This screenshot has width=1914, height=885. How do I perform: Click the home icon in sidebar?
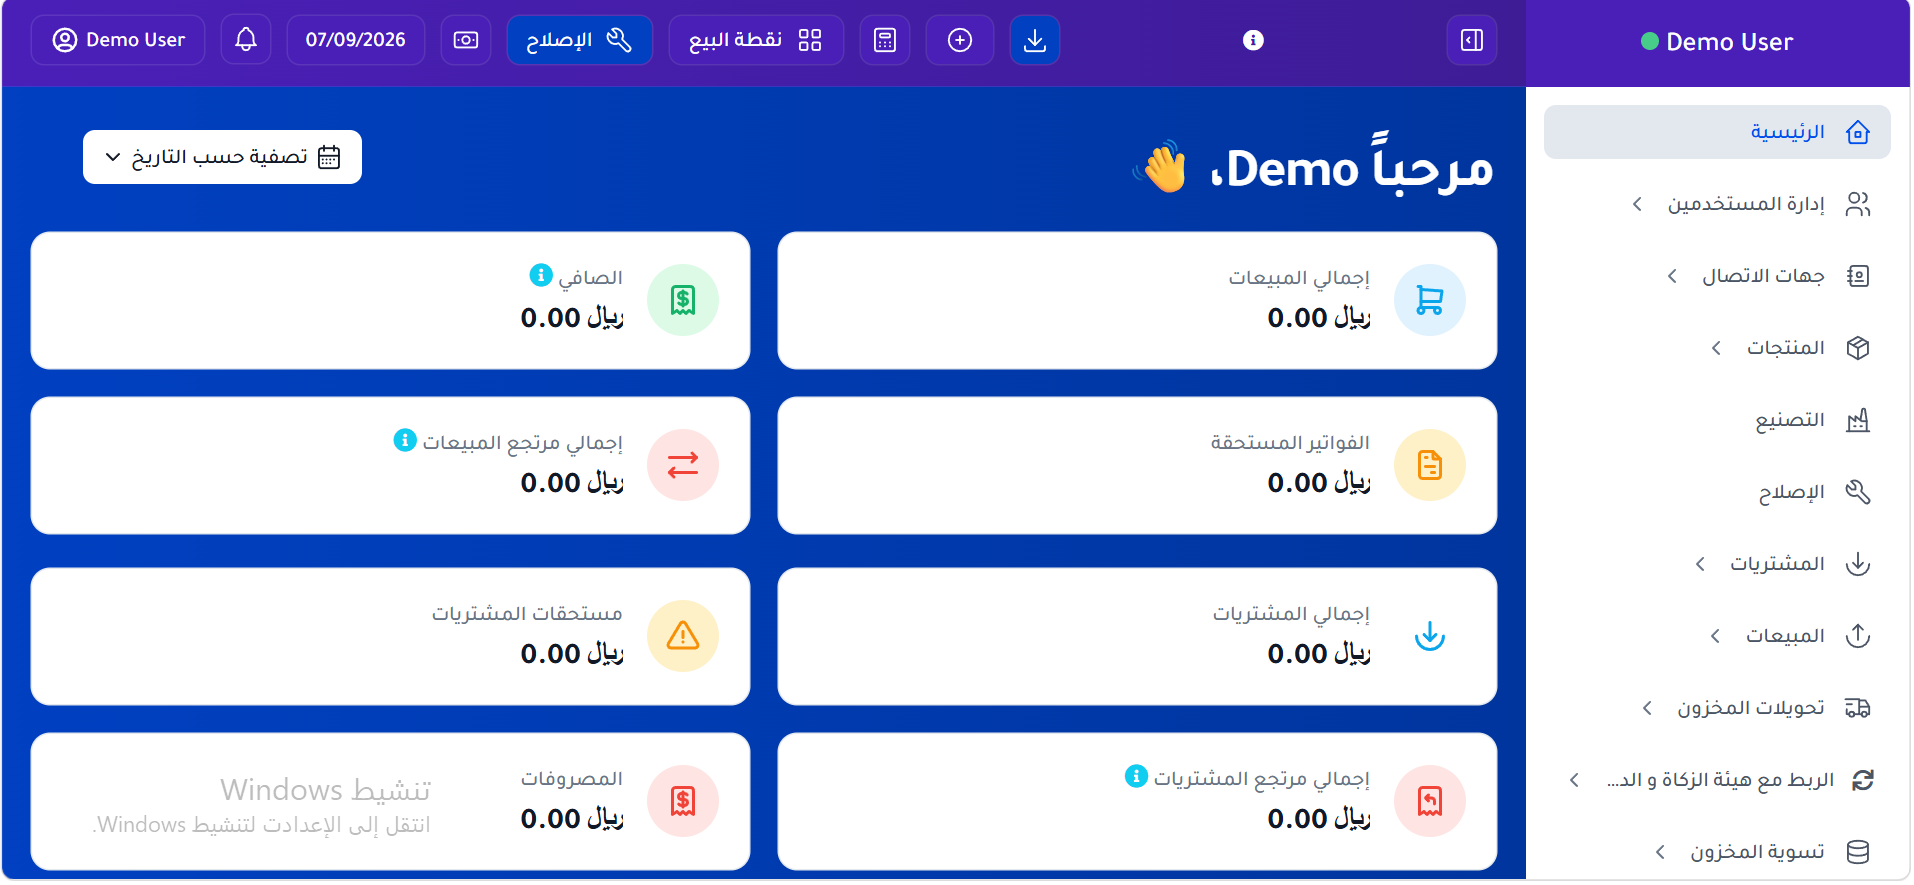1858,132
